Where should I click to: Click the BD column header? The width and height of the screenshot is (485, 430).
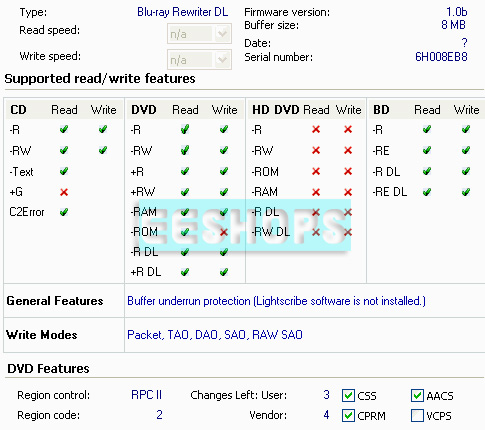381,110
